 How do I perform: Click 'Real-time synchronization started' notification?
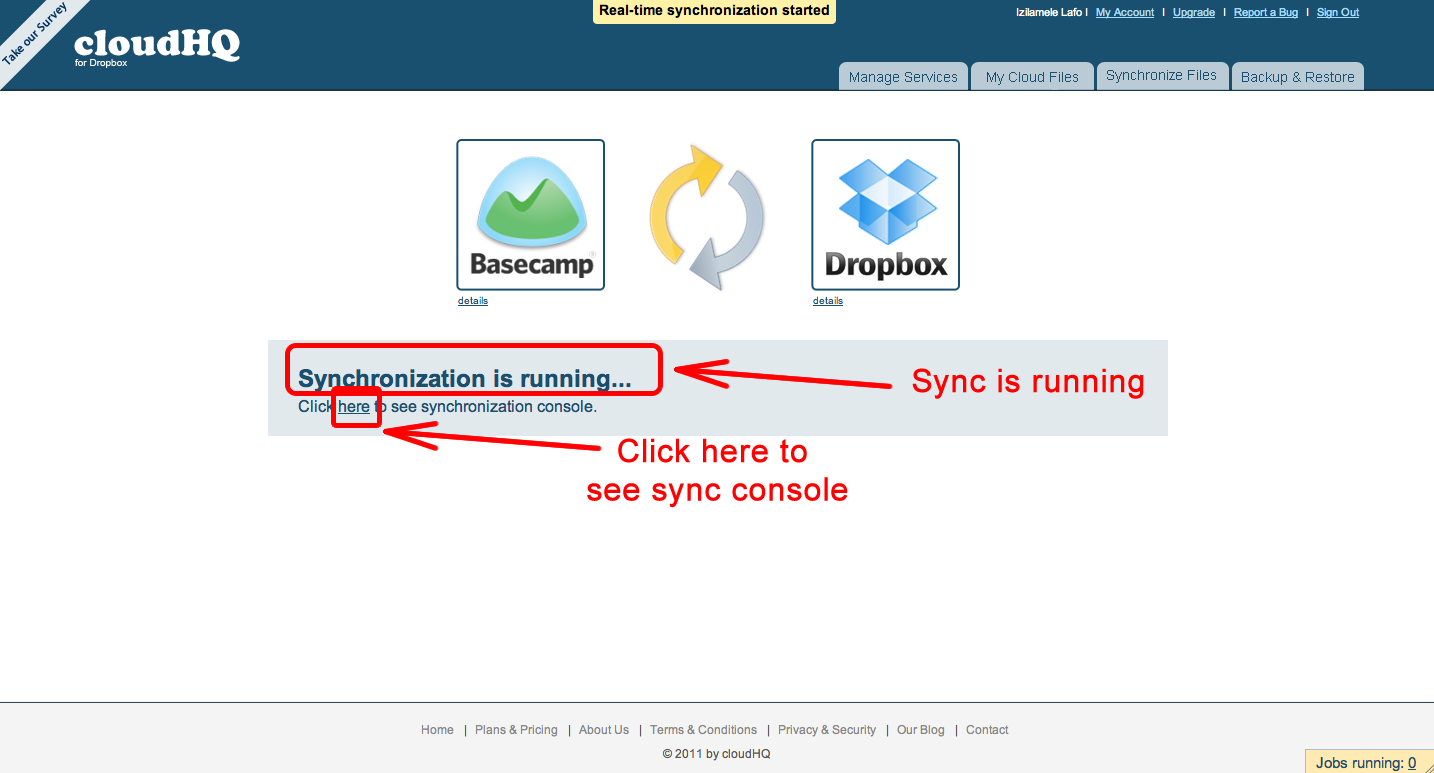coord(714,11)
